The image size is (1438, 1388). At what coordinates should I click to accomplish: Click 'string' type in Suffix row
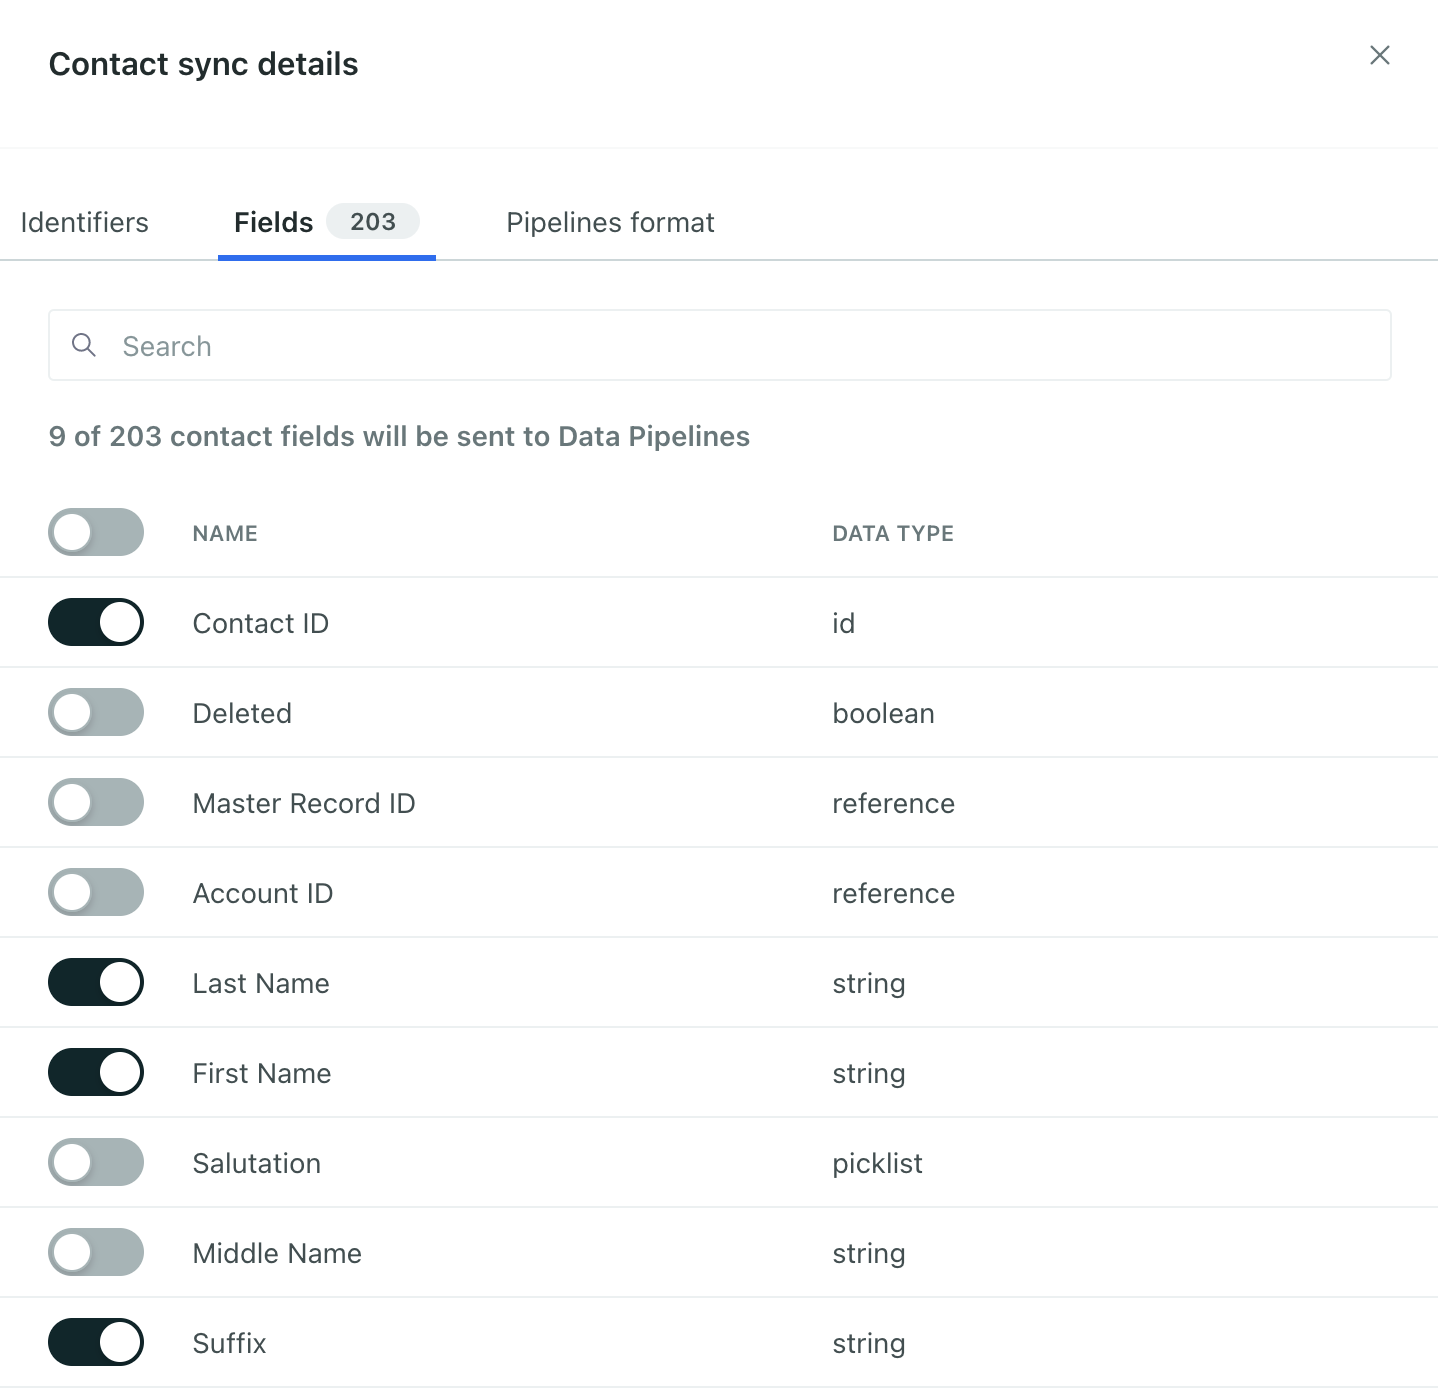pyautogui.click(x=868, y=1343)
